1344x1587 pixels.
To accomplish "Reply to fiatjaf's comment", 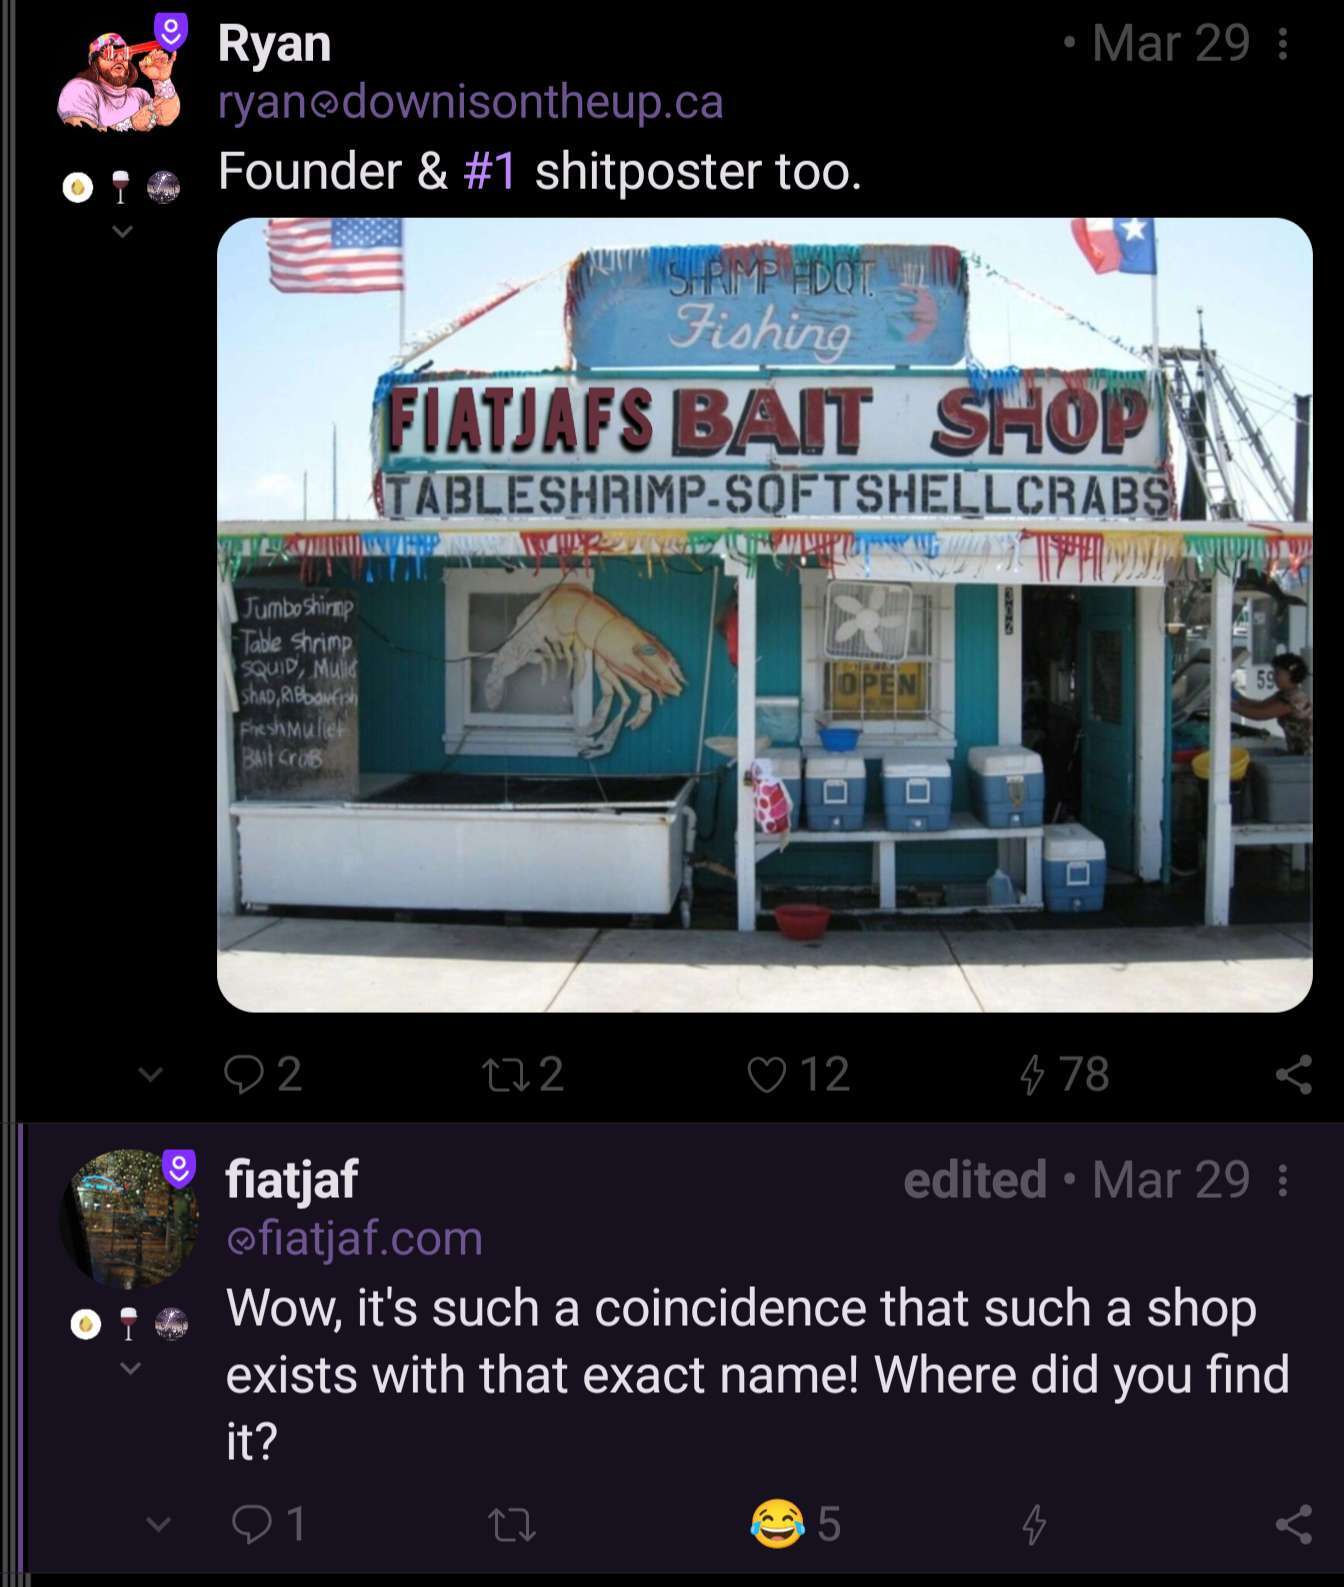I will [268, 1524].
